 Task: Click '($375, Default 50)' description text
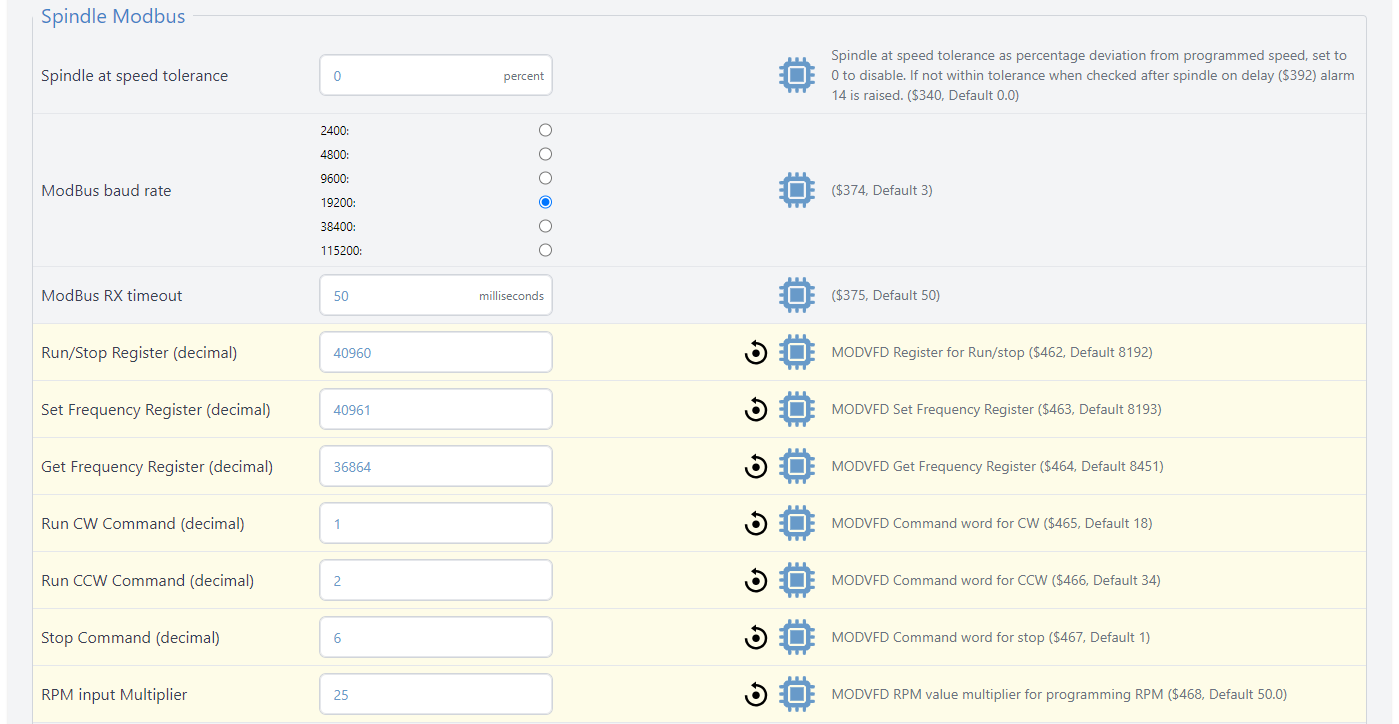pyautogui.click(x=886, y=295)
